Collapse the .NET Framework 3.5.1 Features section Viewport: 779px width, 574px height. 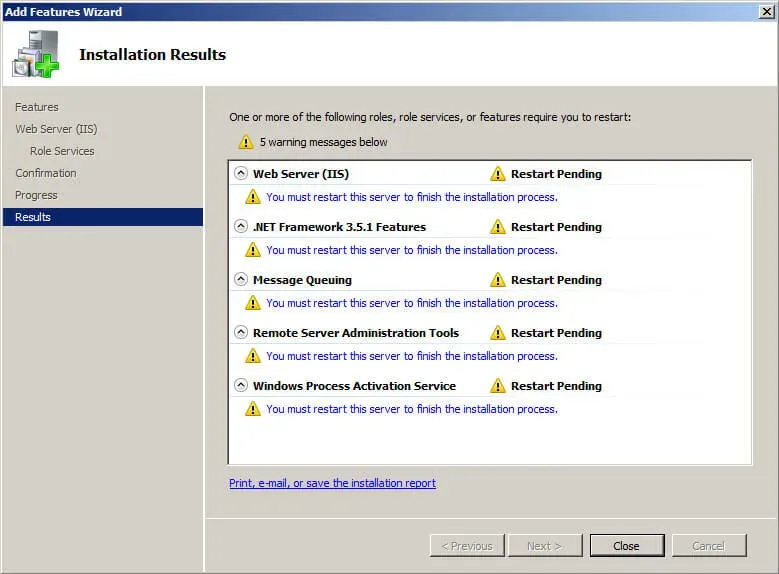(241, 227)
